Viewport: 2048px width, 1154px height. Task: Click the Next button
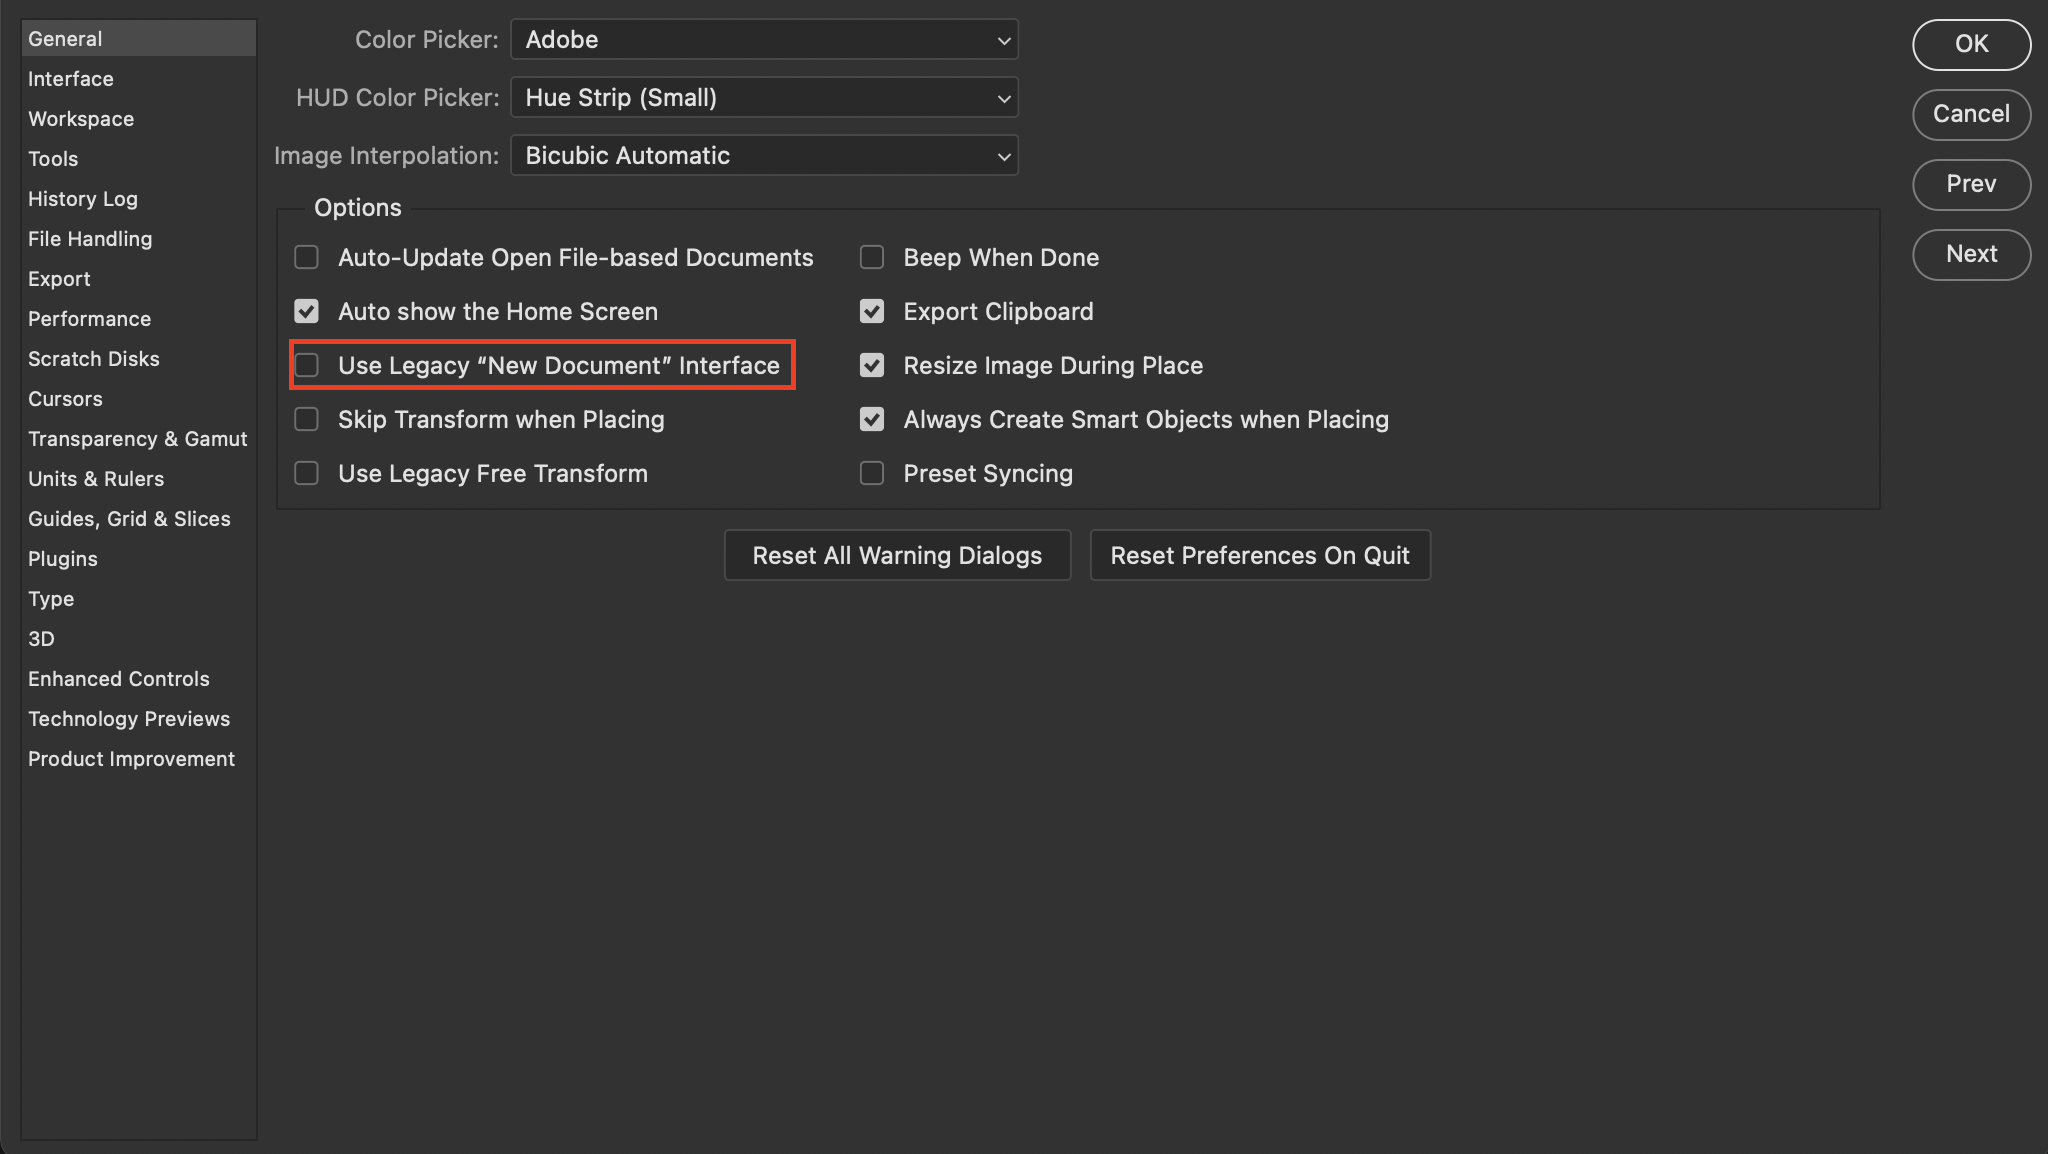coord(1971,254)
